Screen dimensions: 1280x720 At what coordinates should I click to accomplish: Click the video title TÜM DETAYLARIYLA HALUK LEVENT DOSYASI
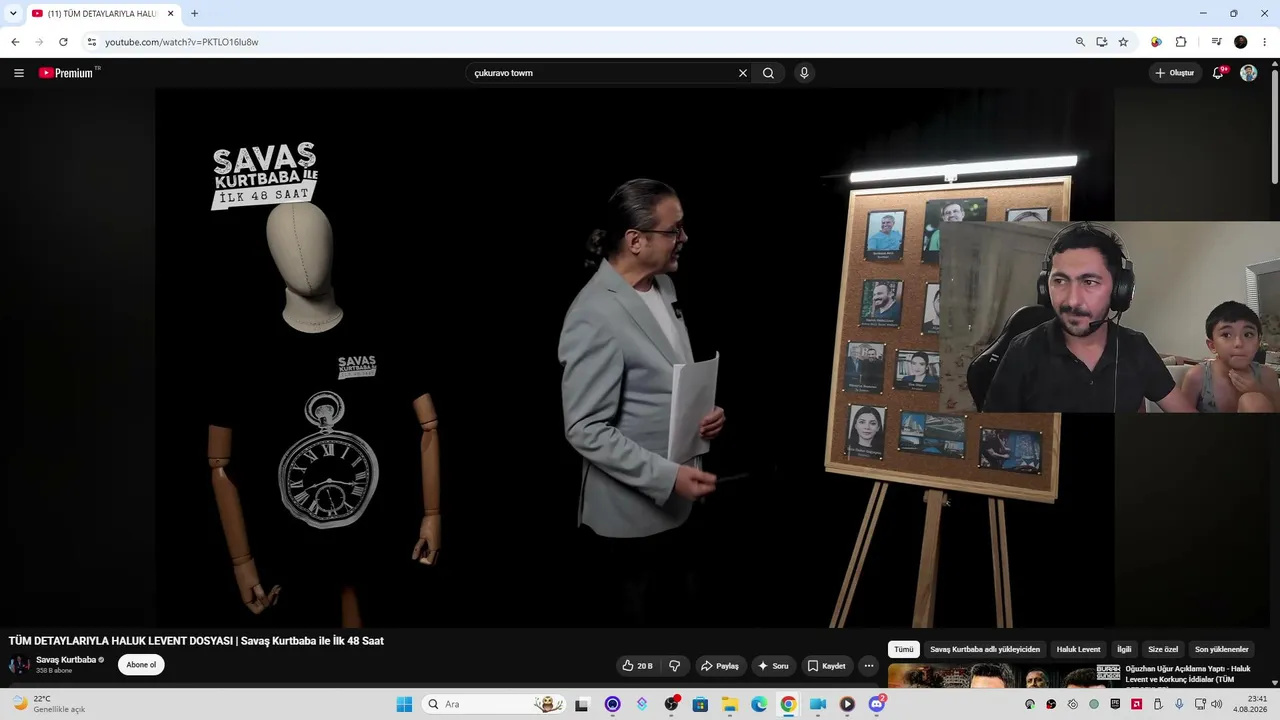[x=196, y=641]
